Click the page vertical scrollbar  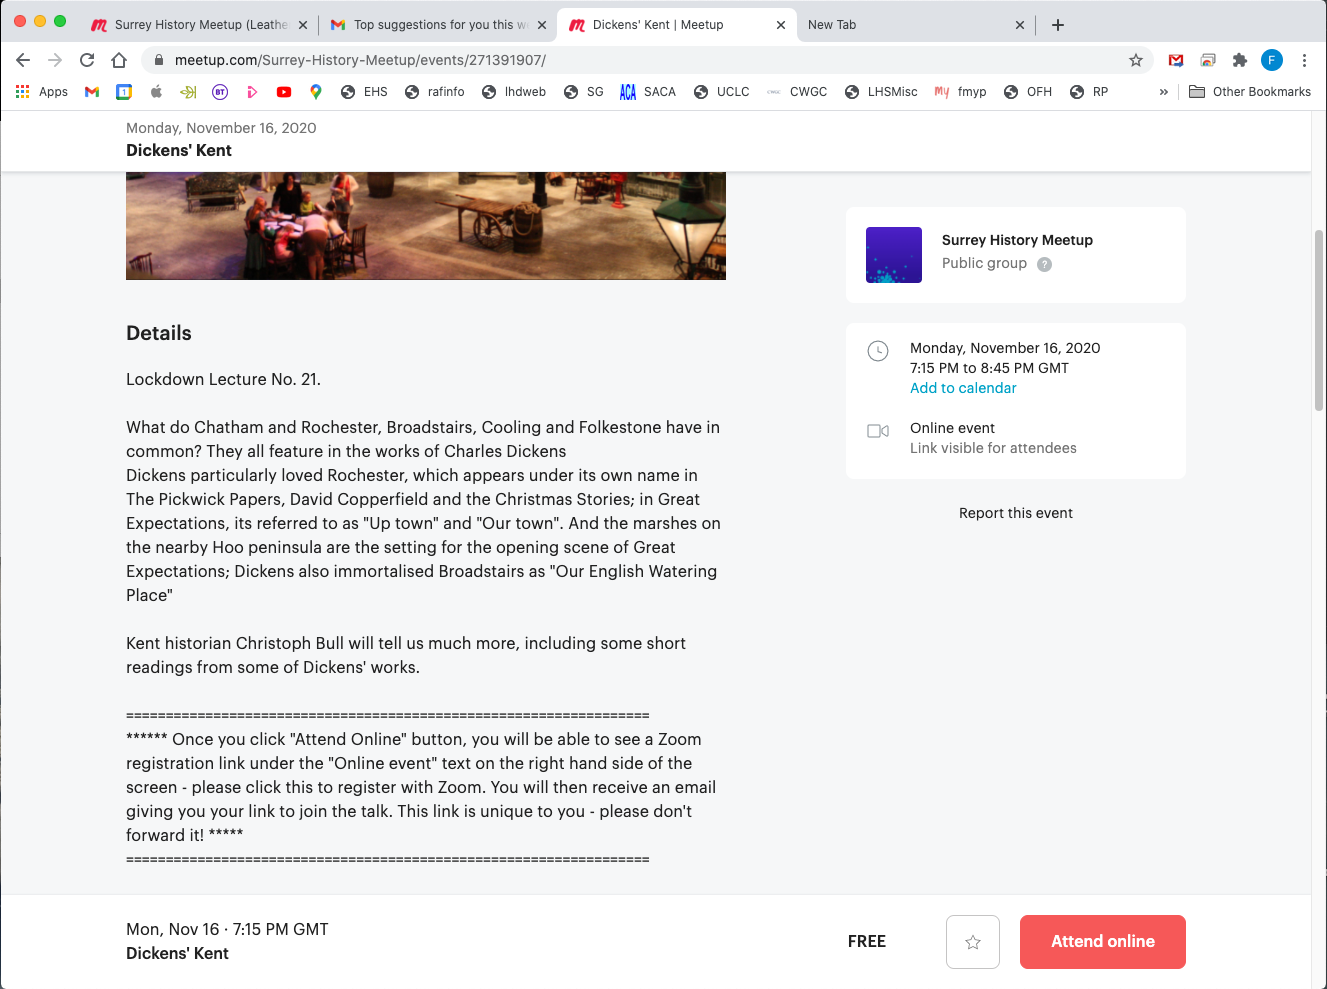pyautogui.click(x=1319, y=320)
